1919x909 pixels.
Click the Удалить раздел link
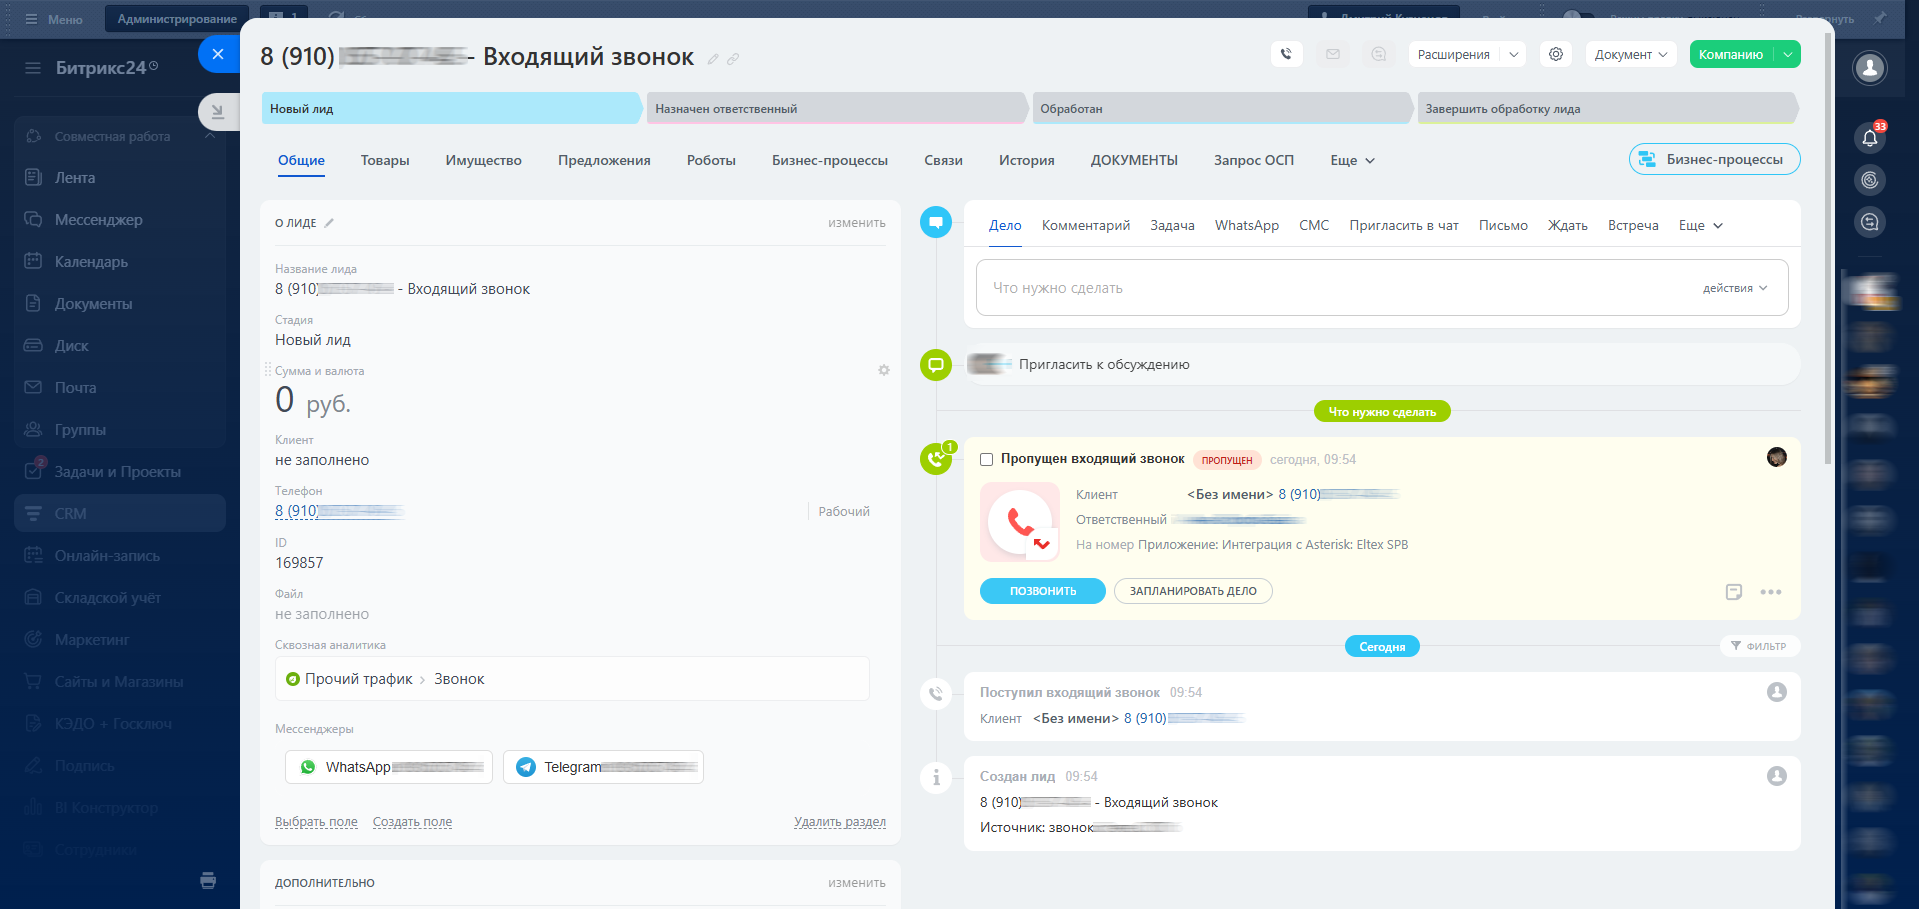pyautogui.click(x=839, y=822)
